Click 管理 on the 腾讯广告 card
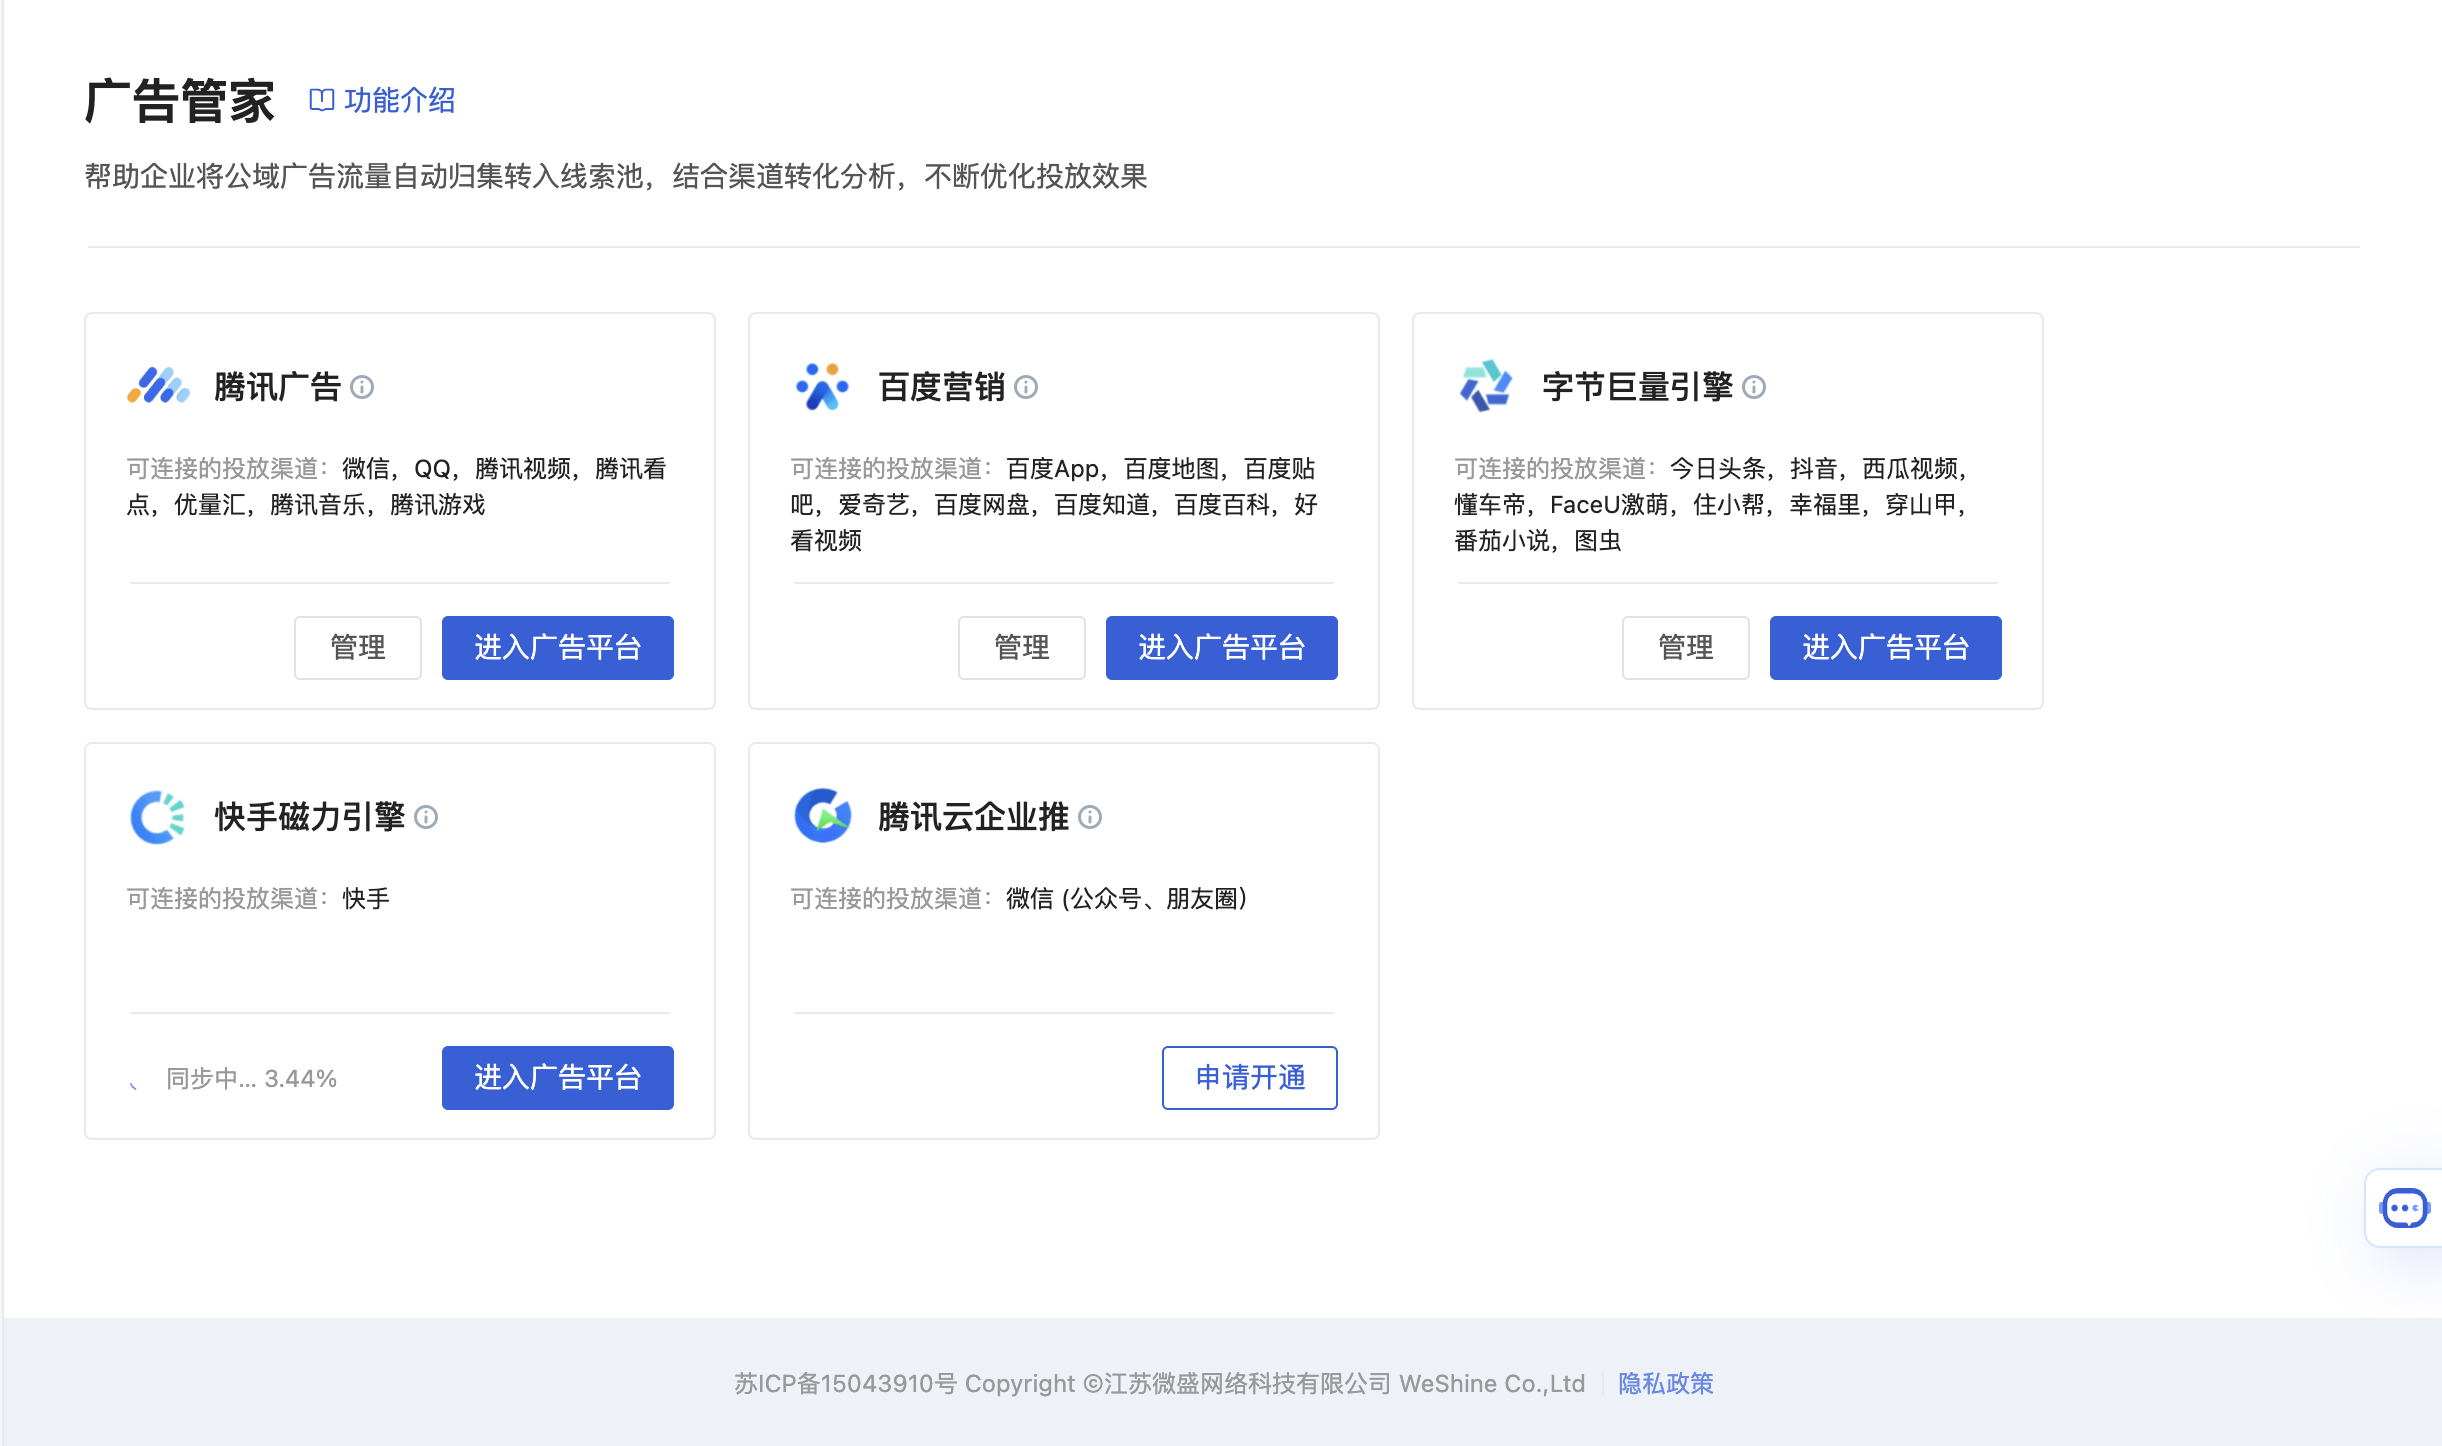The width and height of the screenshot is (2442, 1446). (x=358, y=648)
